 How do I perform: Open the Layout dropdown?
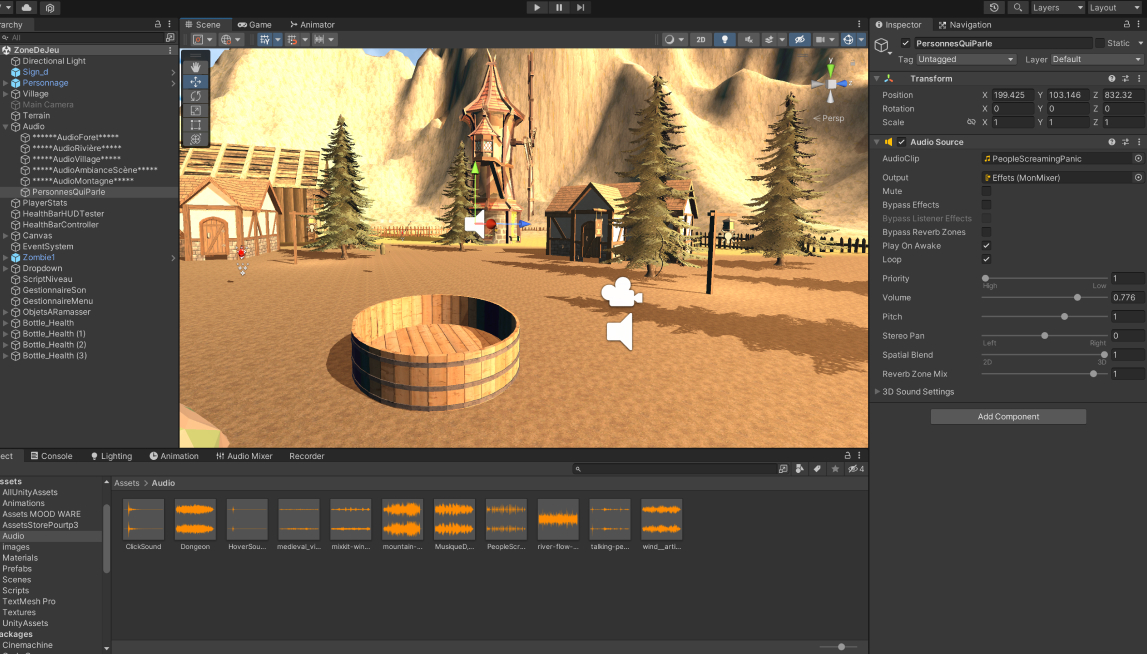point(1114,7)
